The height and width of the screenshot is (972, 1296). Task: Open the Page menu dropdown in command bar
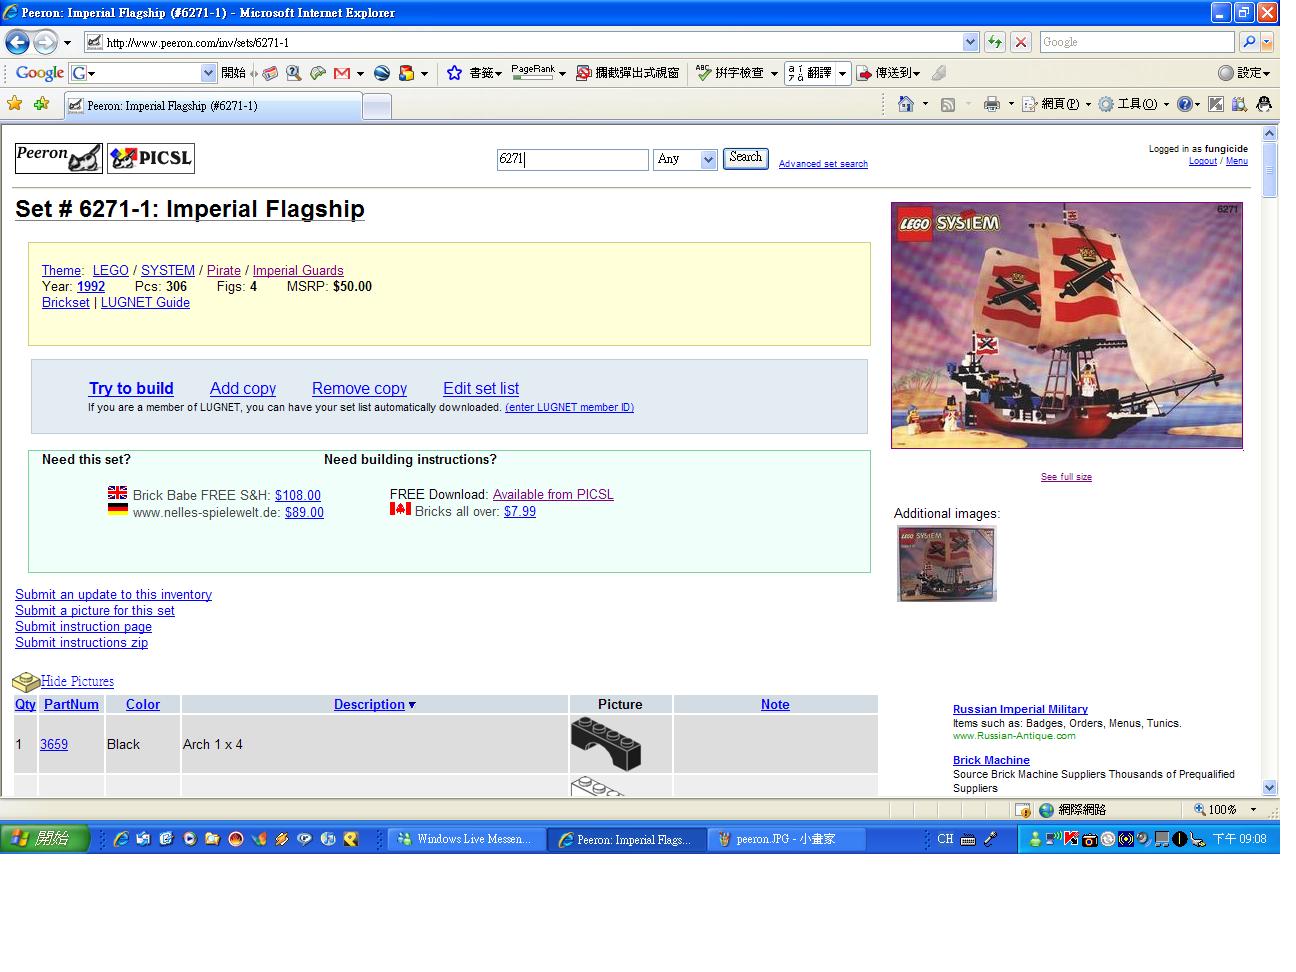[x=1056, y=104]
